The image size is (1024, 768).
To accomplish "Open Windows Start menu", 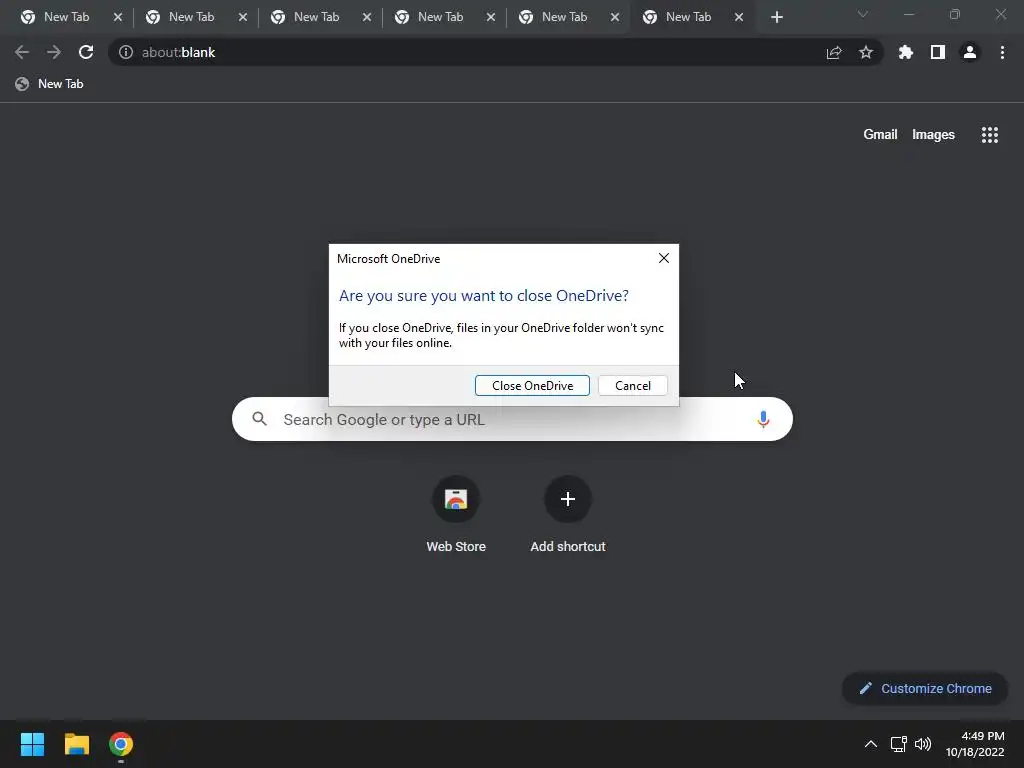I will pyautogui.click(x=32, y=744).
